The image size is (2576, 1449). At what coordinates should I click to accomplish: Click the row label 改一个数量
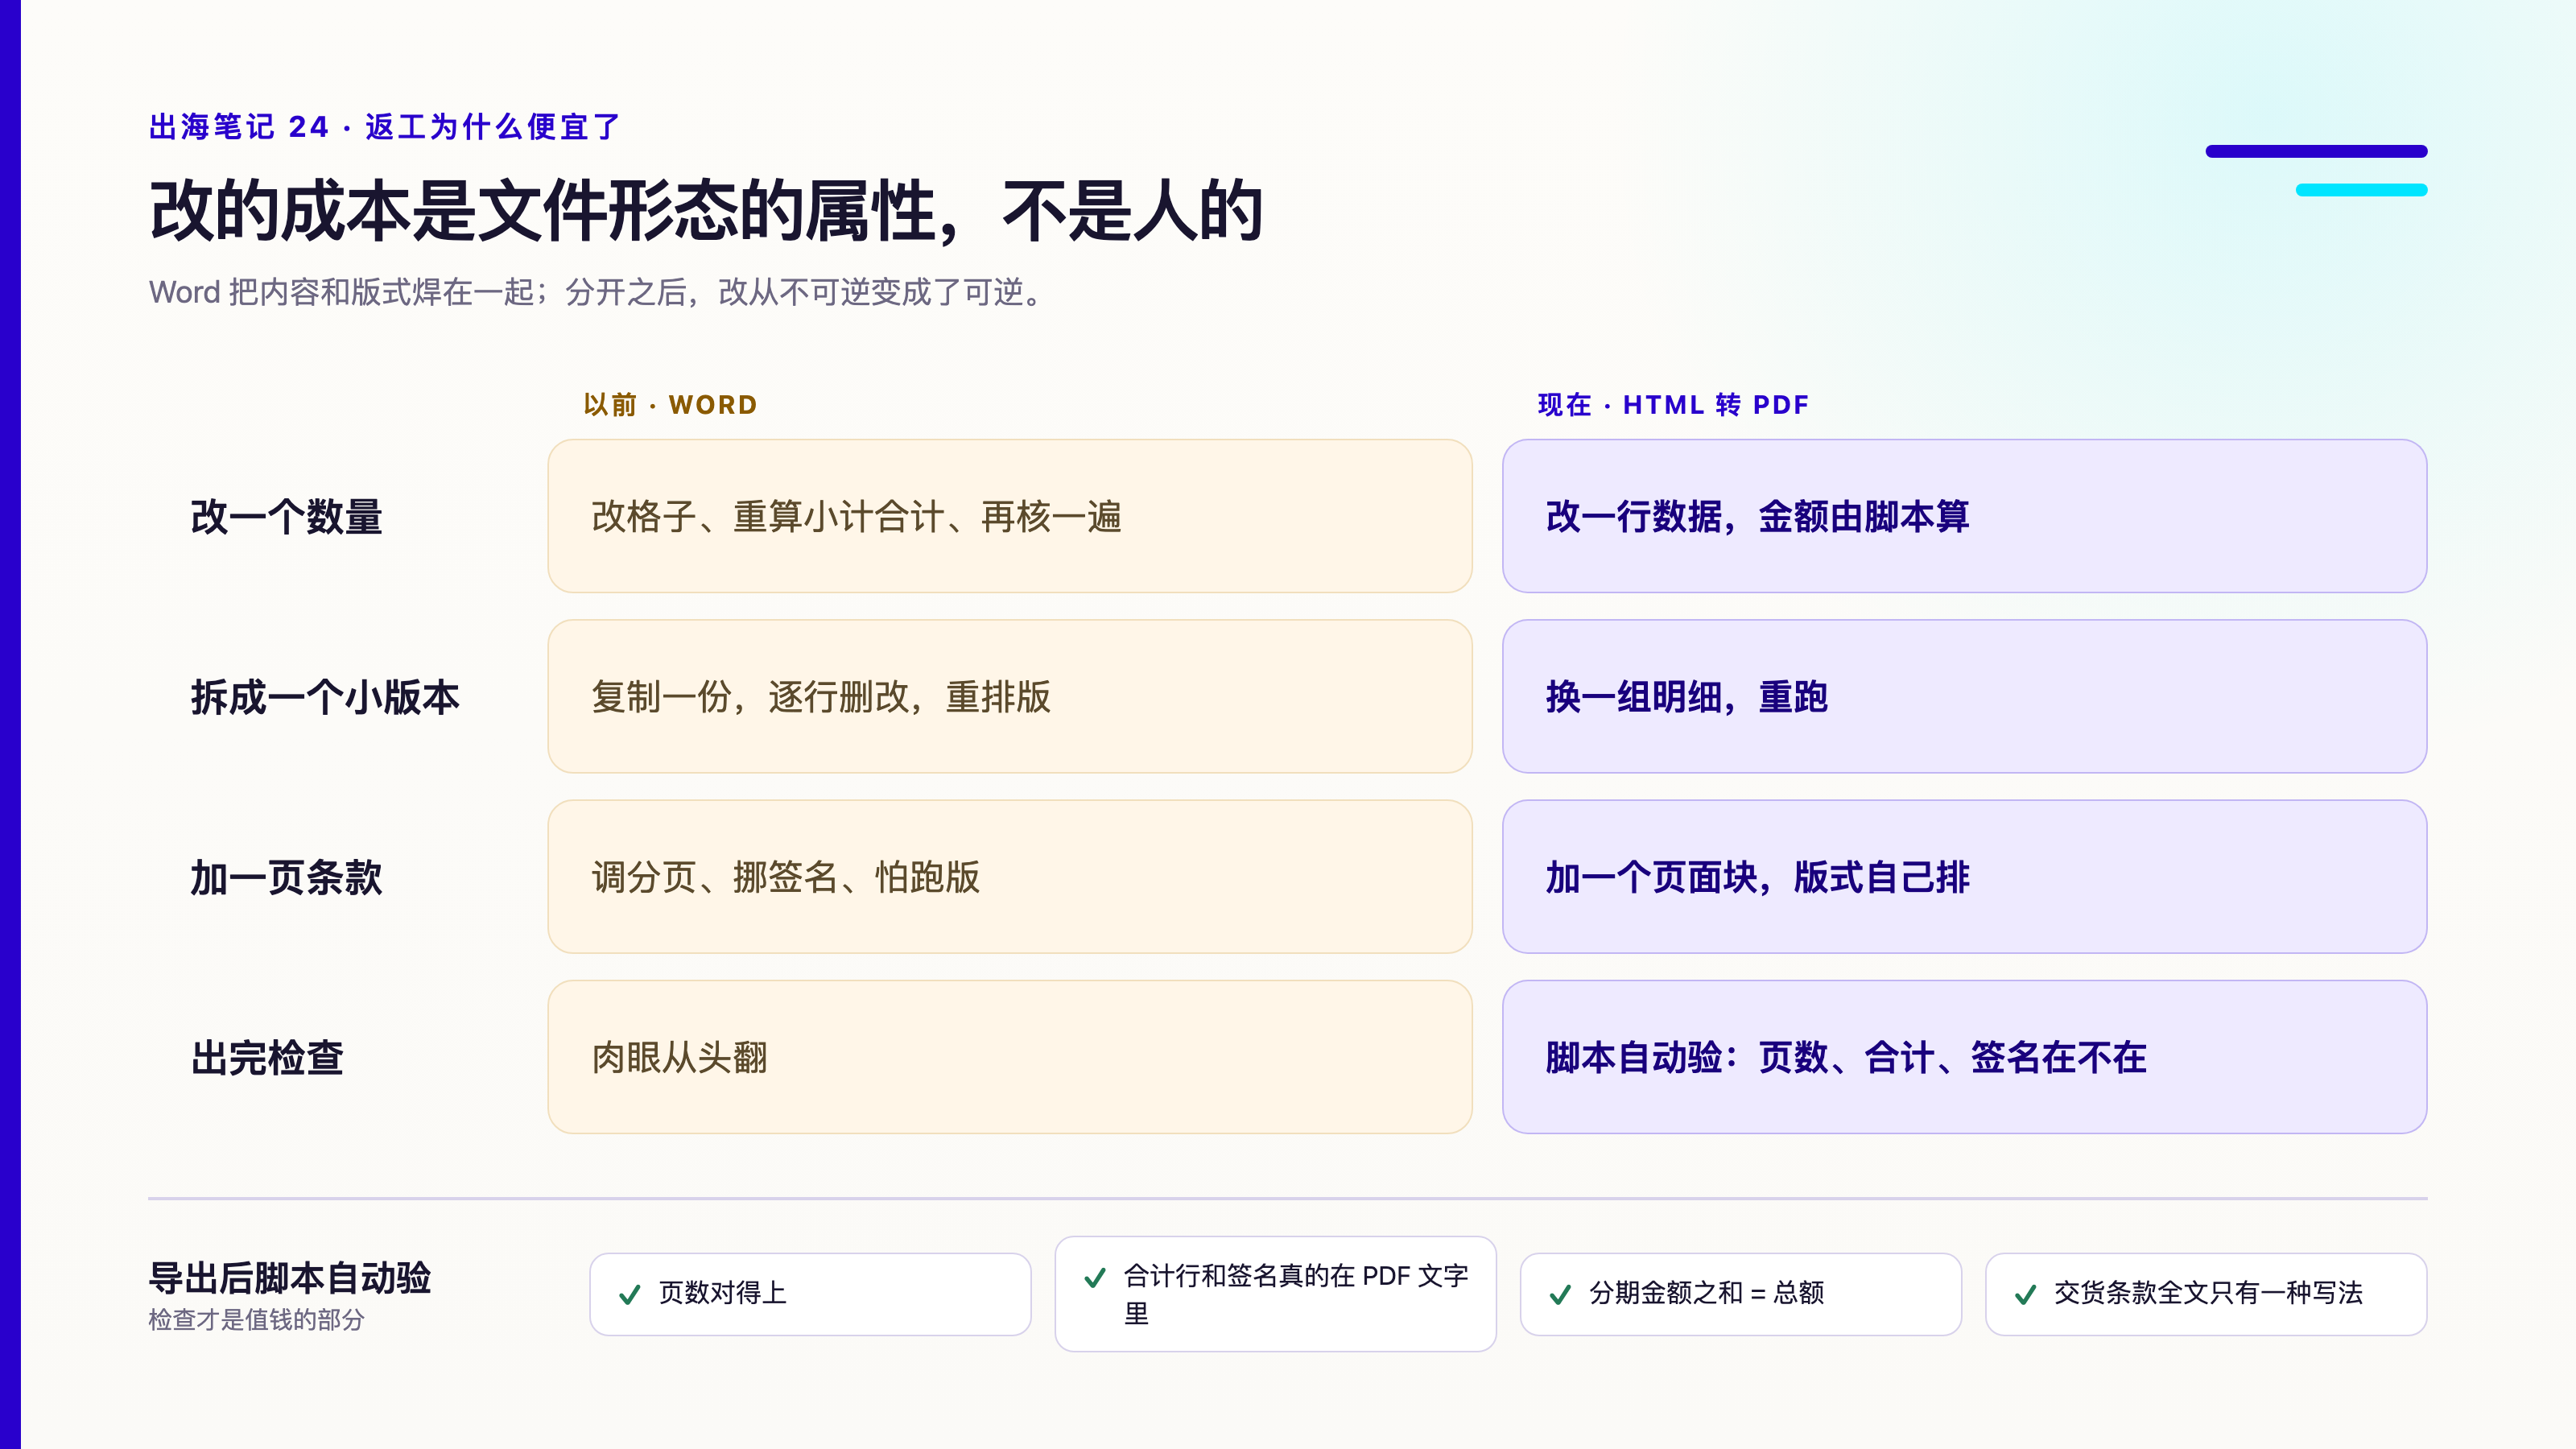click(287, 517)
